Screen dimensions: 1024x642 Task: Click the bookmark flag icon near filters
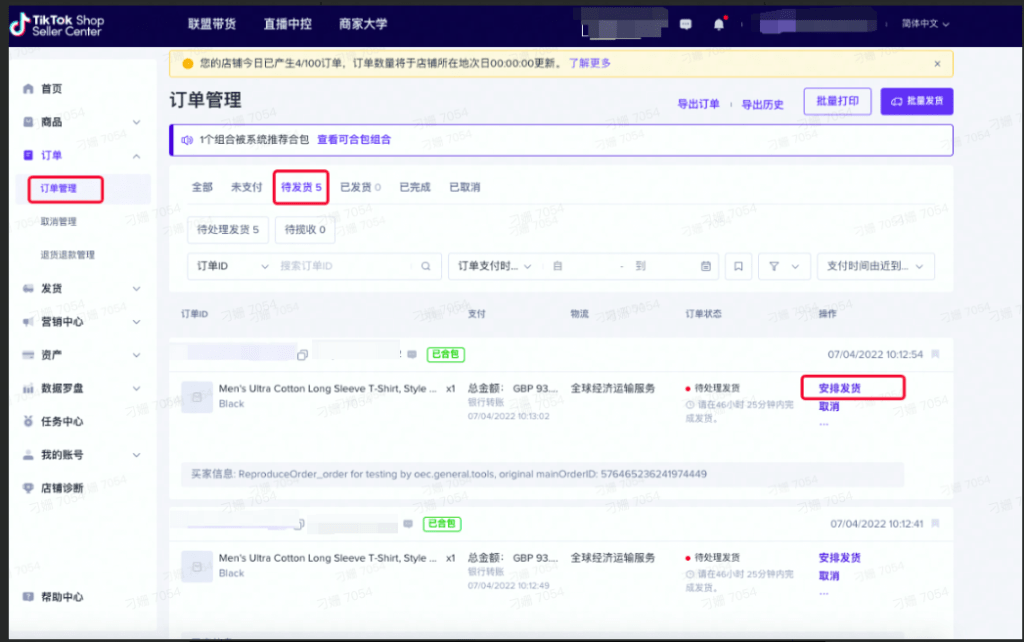738,266
